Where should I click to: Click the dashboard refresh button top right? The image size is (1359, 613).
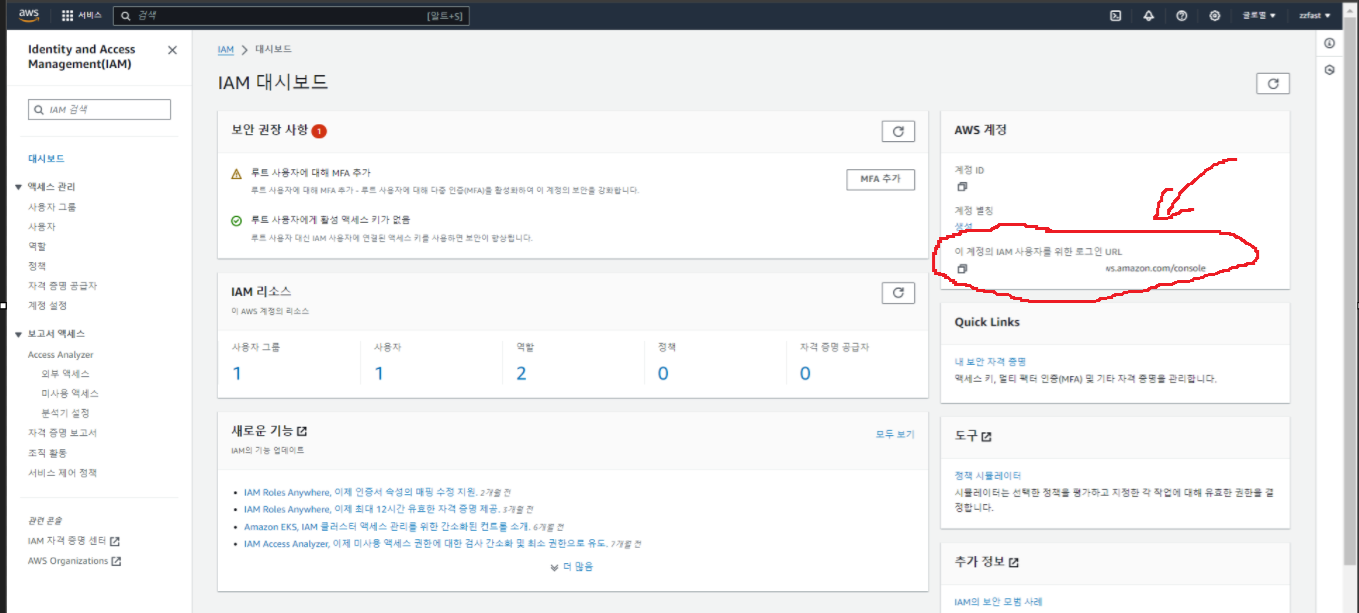pos(1273,84)
